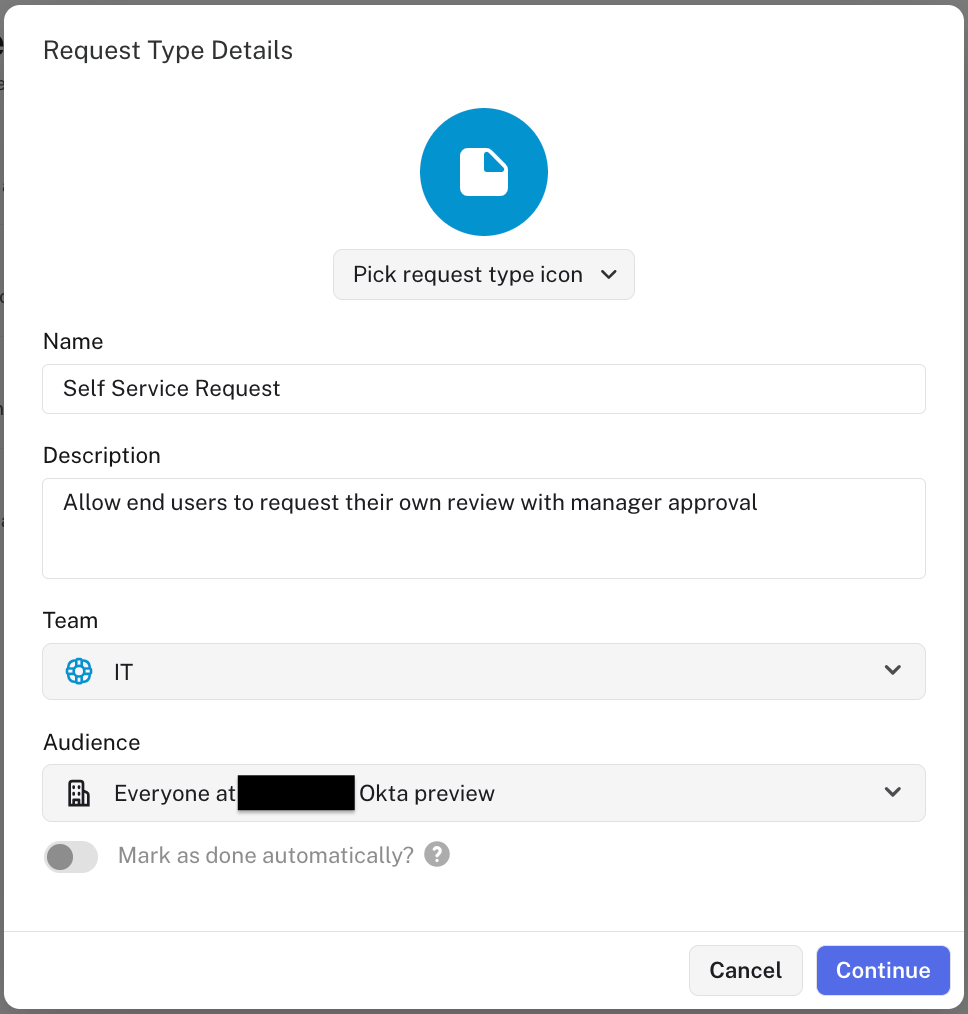The width and height of the screenshot is (968, 1014).
Task: Click the Request Type Details header
Action: (x=167, y=50)
